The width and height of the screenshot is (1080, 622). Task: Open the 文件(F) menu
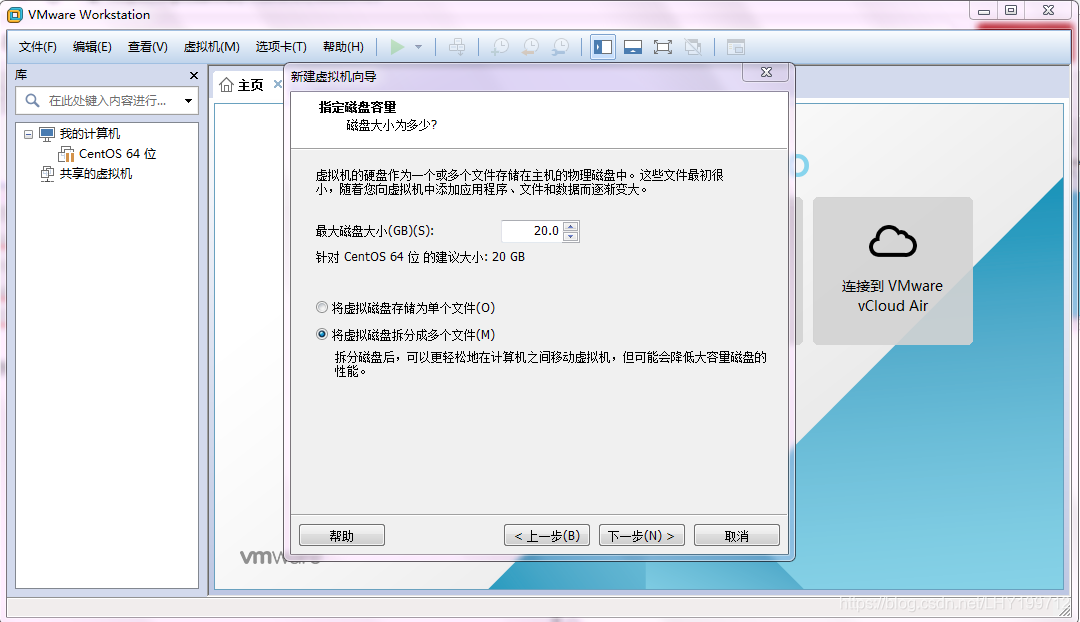[x=37, y=47]
